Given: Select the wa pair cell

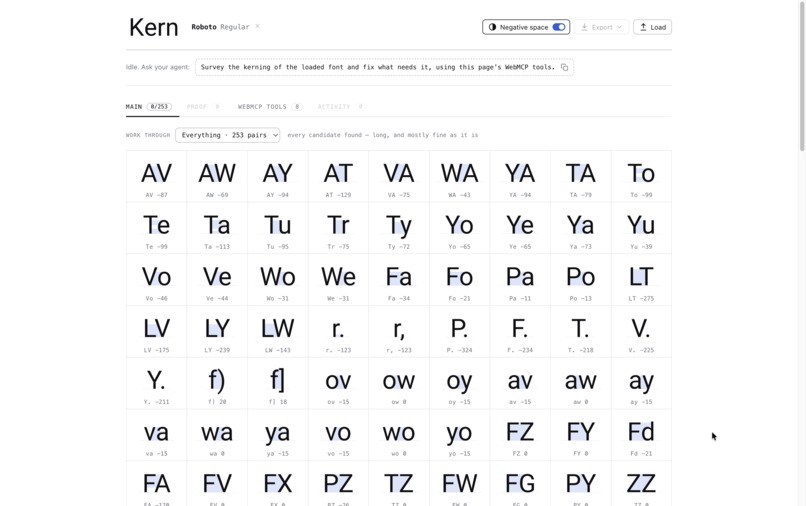Looking at the screenshot, I should coord(217,436).
